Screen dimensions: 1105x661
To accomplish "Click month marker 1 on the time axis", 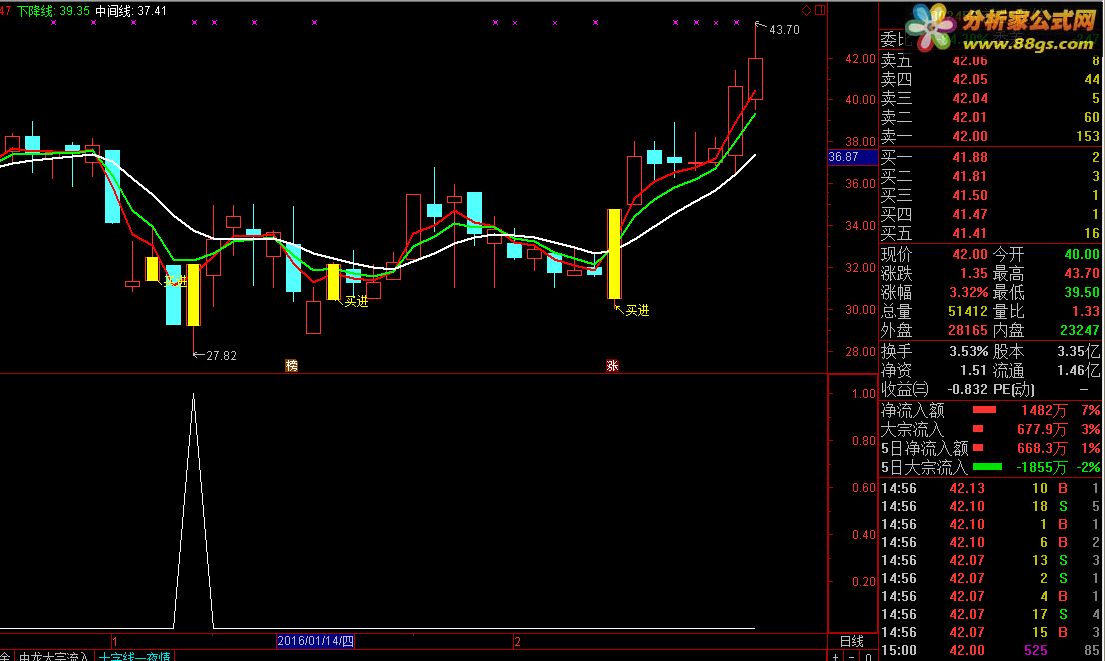I will 114,641.
